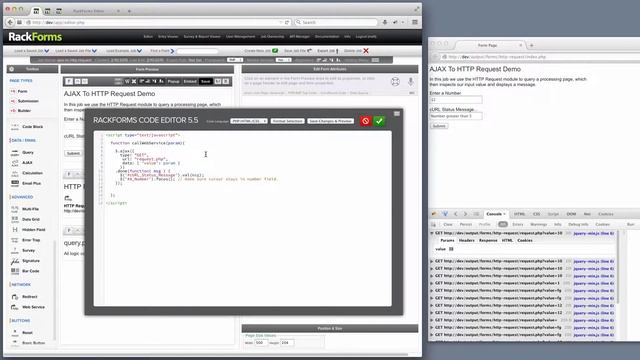The height and width of the screenshot is (360, 640).
Task: Click the Export Job button
Action: 328,51
